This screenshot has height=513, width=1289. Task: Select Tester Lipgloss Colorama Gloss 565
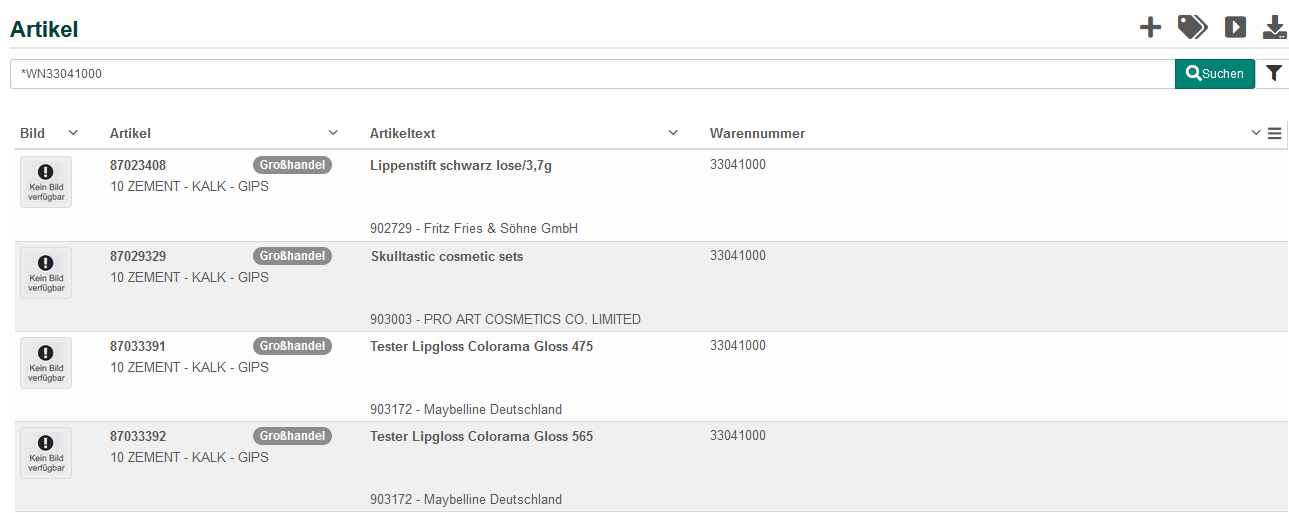481,436
